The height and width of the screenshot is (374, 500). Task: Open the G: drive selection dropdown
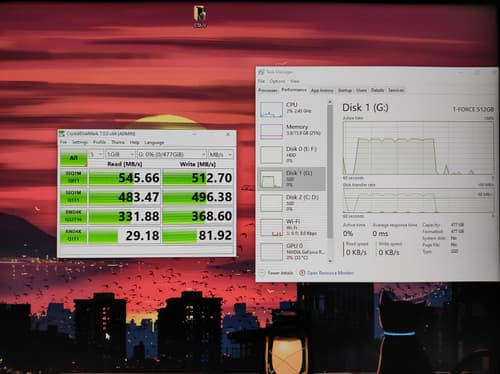click(x=172, y=154)
